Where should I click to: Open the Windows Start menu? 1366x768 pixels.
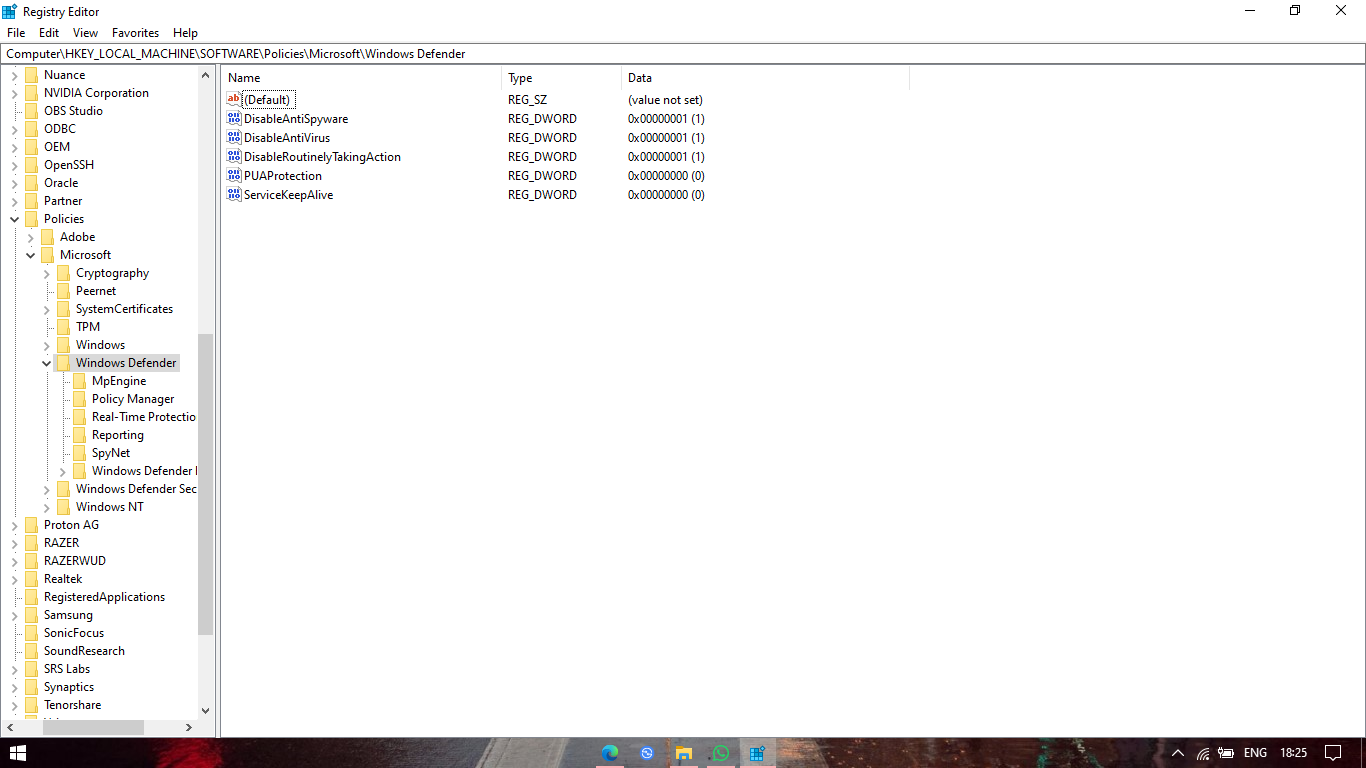[x=17, y=753]
